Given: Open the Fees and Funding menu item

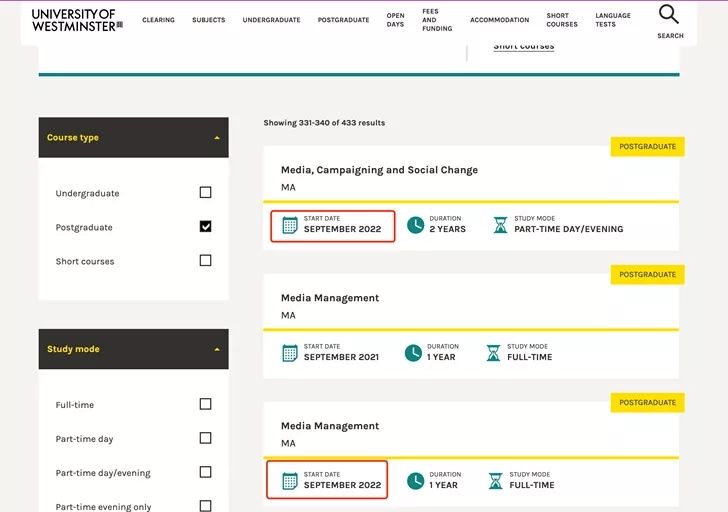Looking at the screenshot, I should tap(436, 20).
